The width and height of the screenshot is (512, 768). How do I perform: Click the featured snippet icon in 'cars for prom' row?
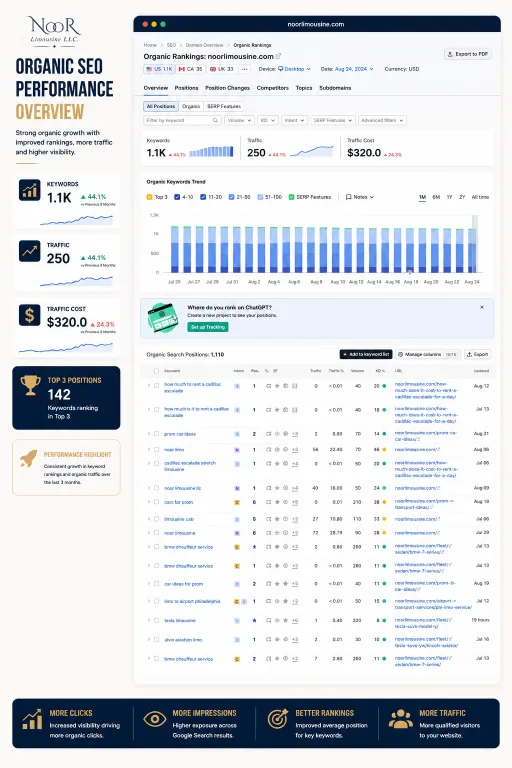[x=268, y=503]
